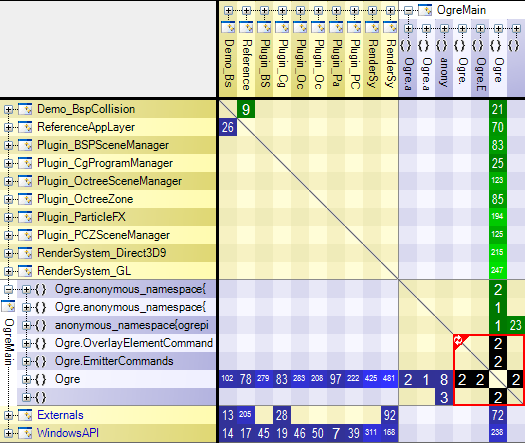
Task: Select the Ogre.EmitterCommands row label
Action: 114,361
